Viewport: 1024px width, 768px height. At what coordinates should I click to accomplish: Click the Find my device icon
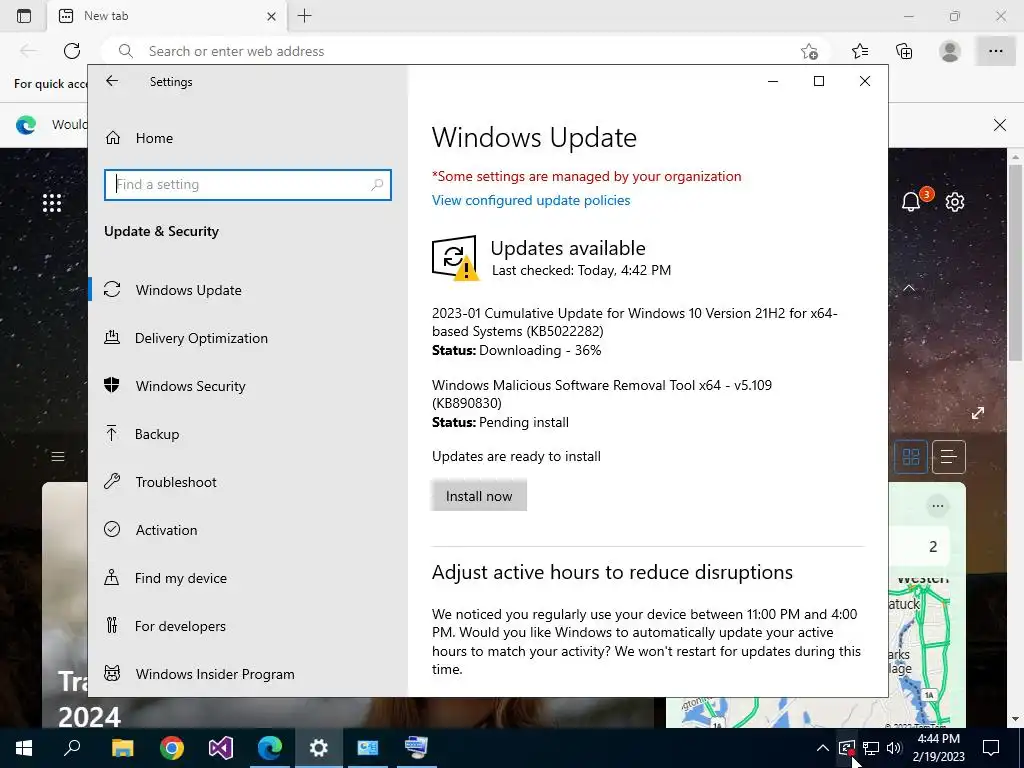point(112,577)
